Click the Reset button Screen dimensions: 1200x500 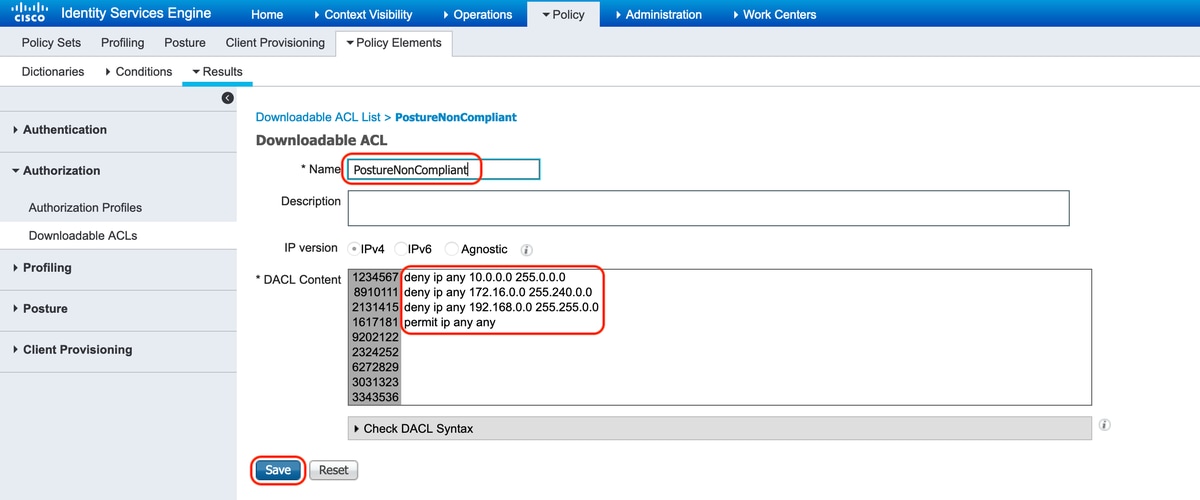(x=333, y=470)
